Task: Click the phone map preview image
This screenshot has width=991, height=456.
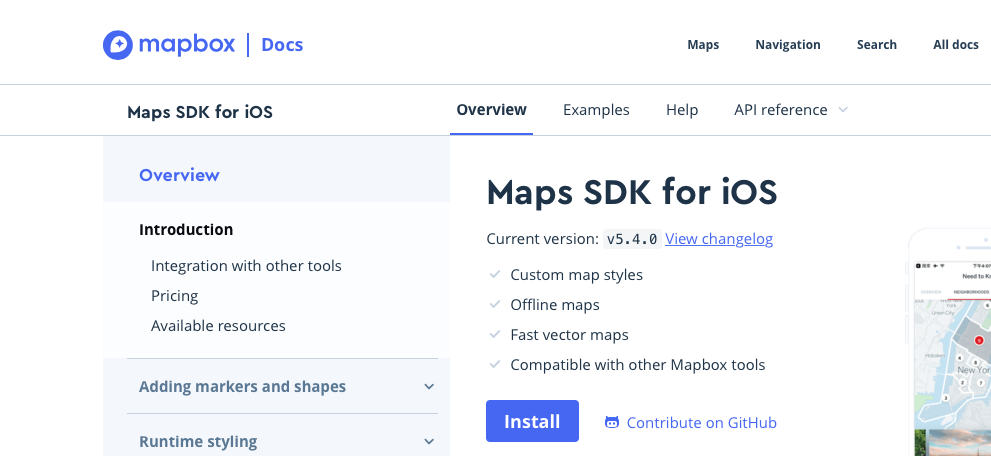Action: tap(951, 350)
